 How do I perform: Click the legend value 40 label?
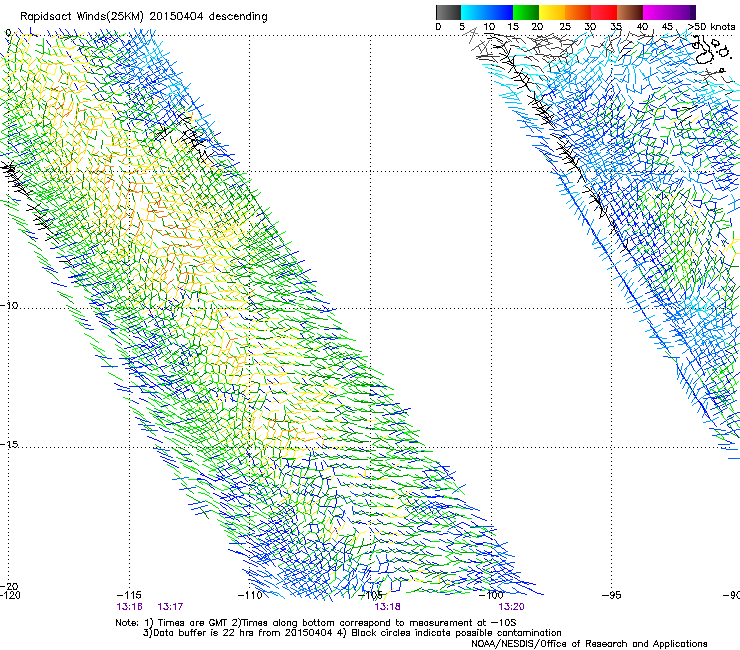pyautogui.click(x=642, y=27)
